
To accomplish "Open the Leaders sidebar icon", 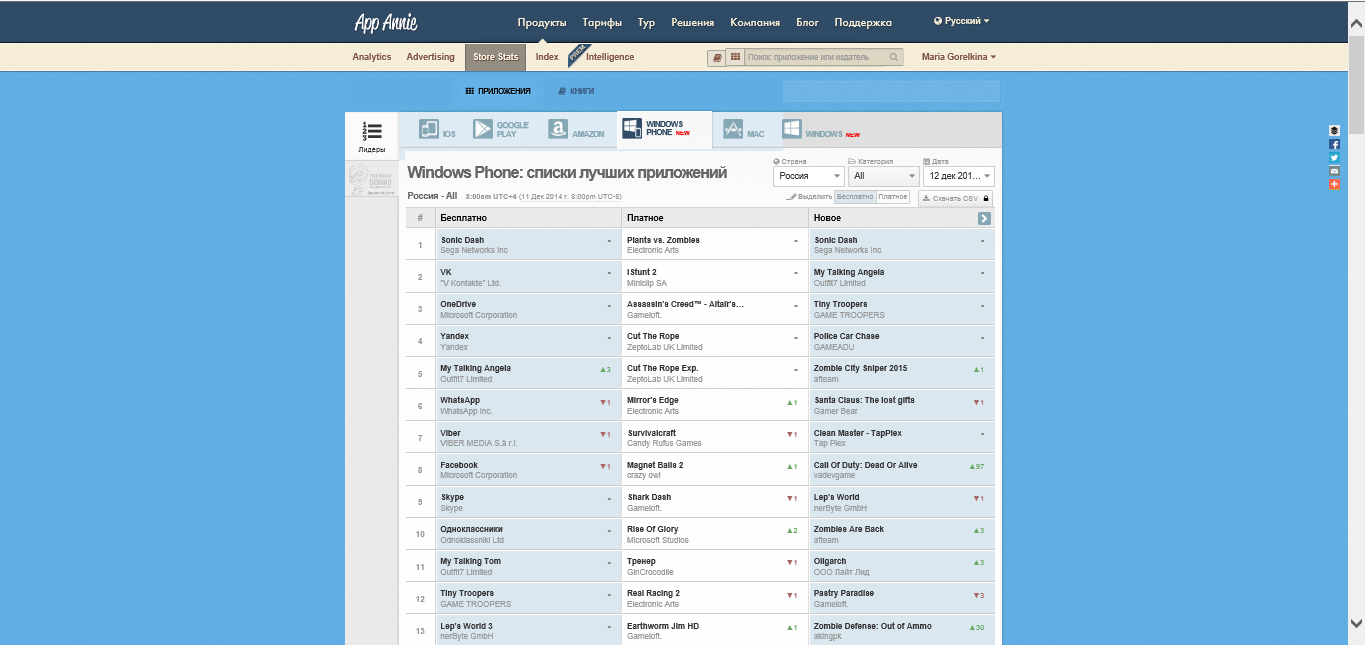I will pos(371,136).
